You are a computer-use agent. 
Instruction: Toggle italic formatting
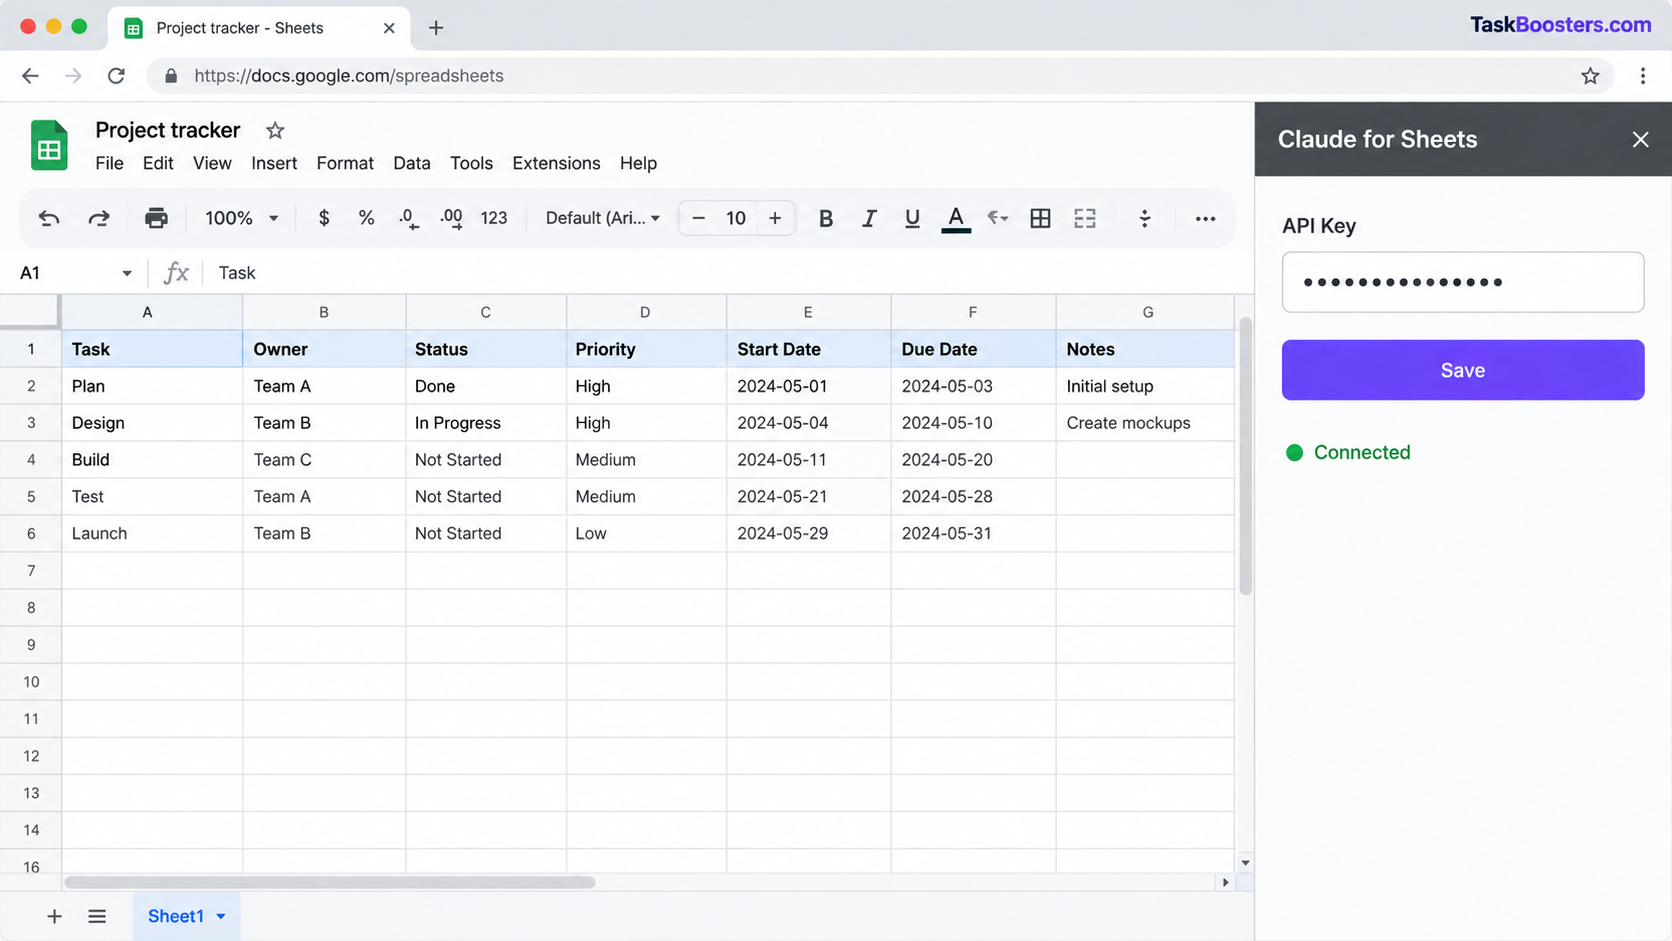[869, 218]
